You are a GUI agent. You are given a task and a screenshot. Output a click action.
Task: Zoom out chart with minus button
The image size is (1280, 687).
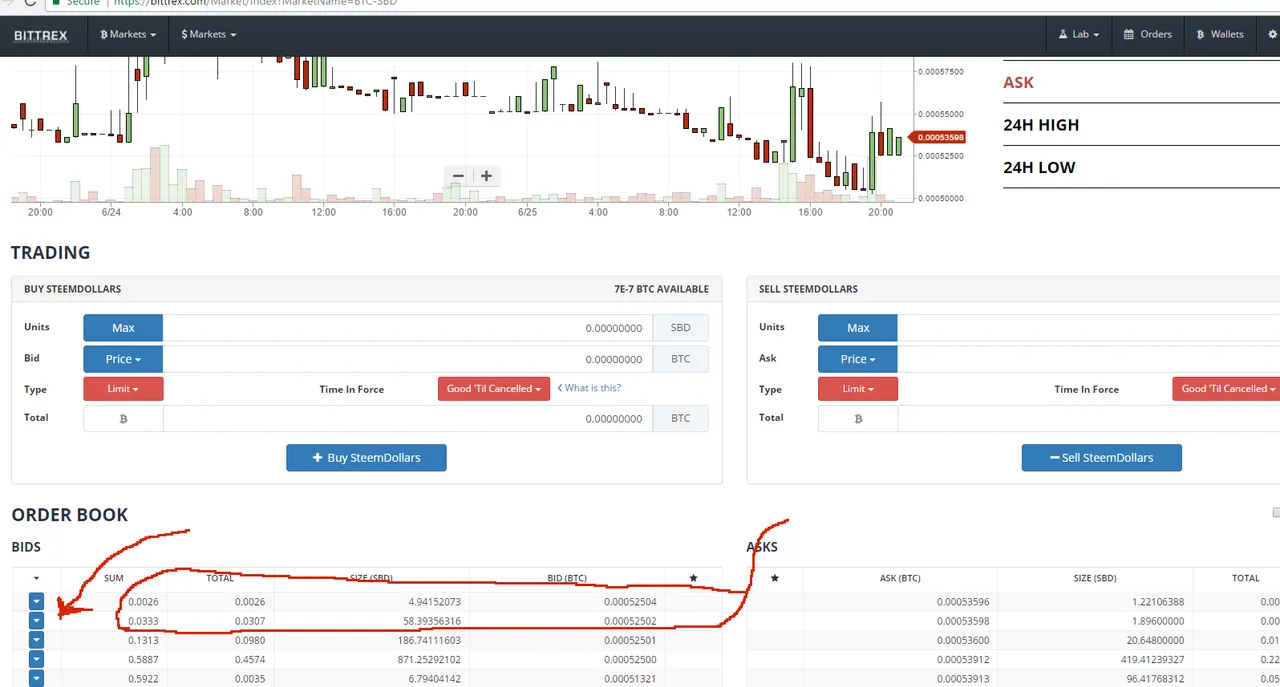[458, 176]
